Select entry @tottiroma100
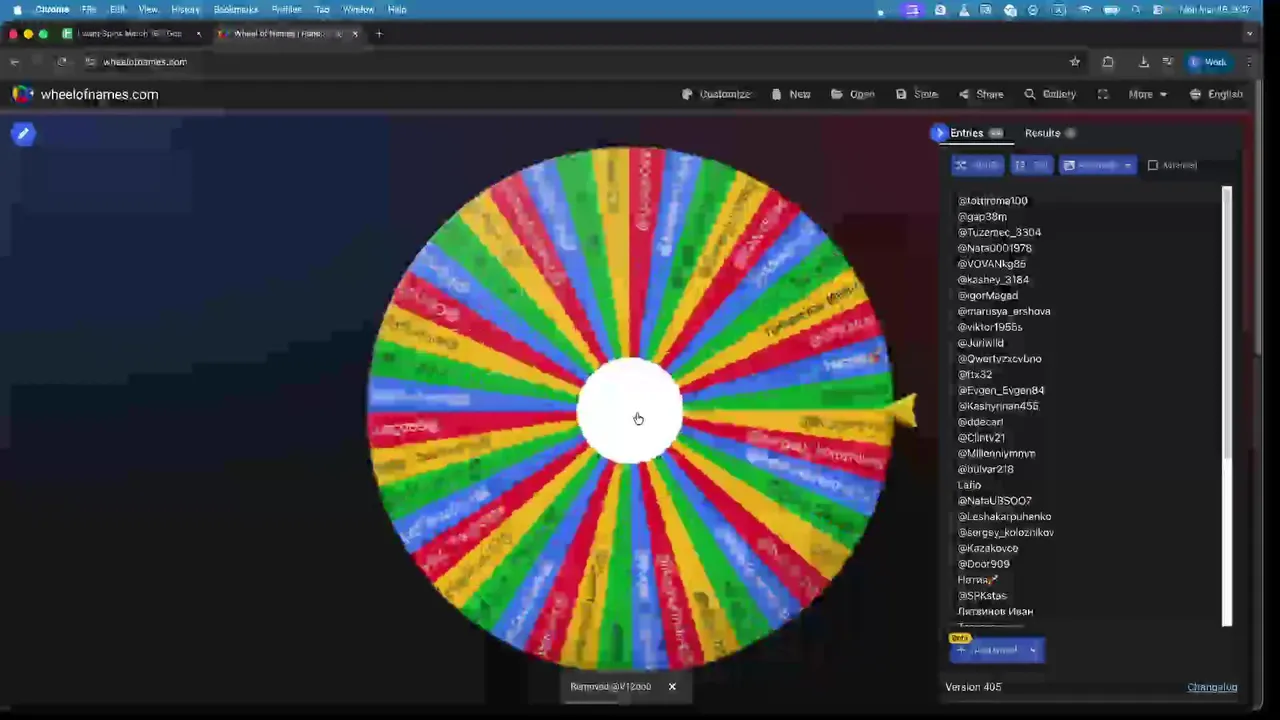Screen dimensions: 1280x720 click(x=992, y=201)
